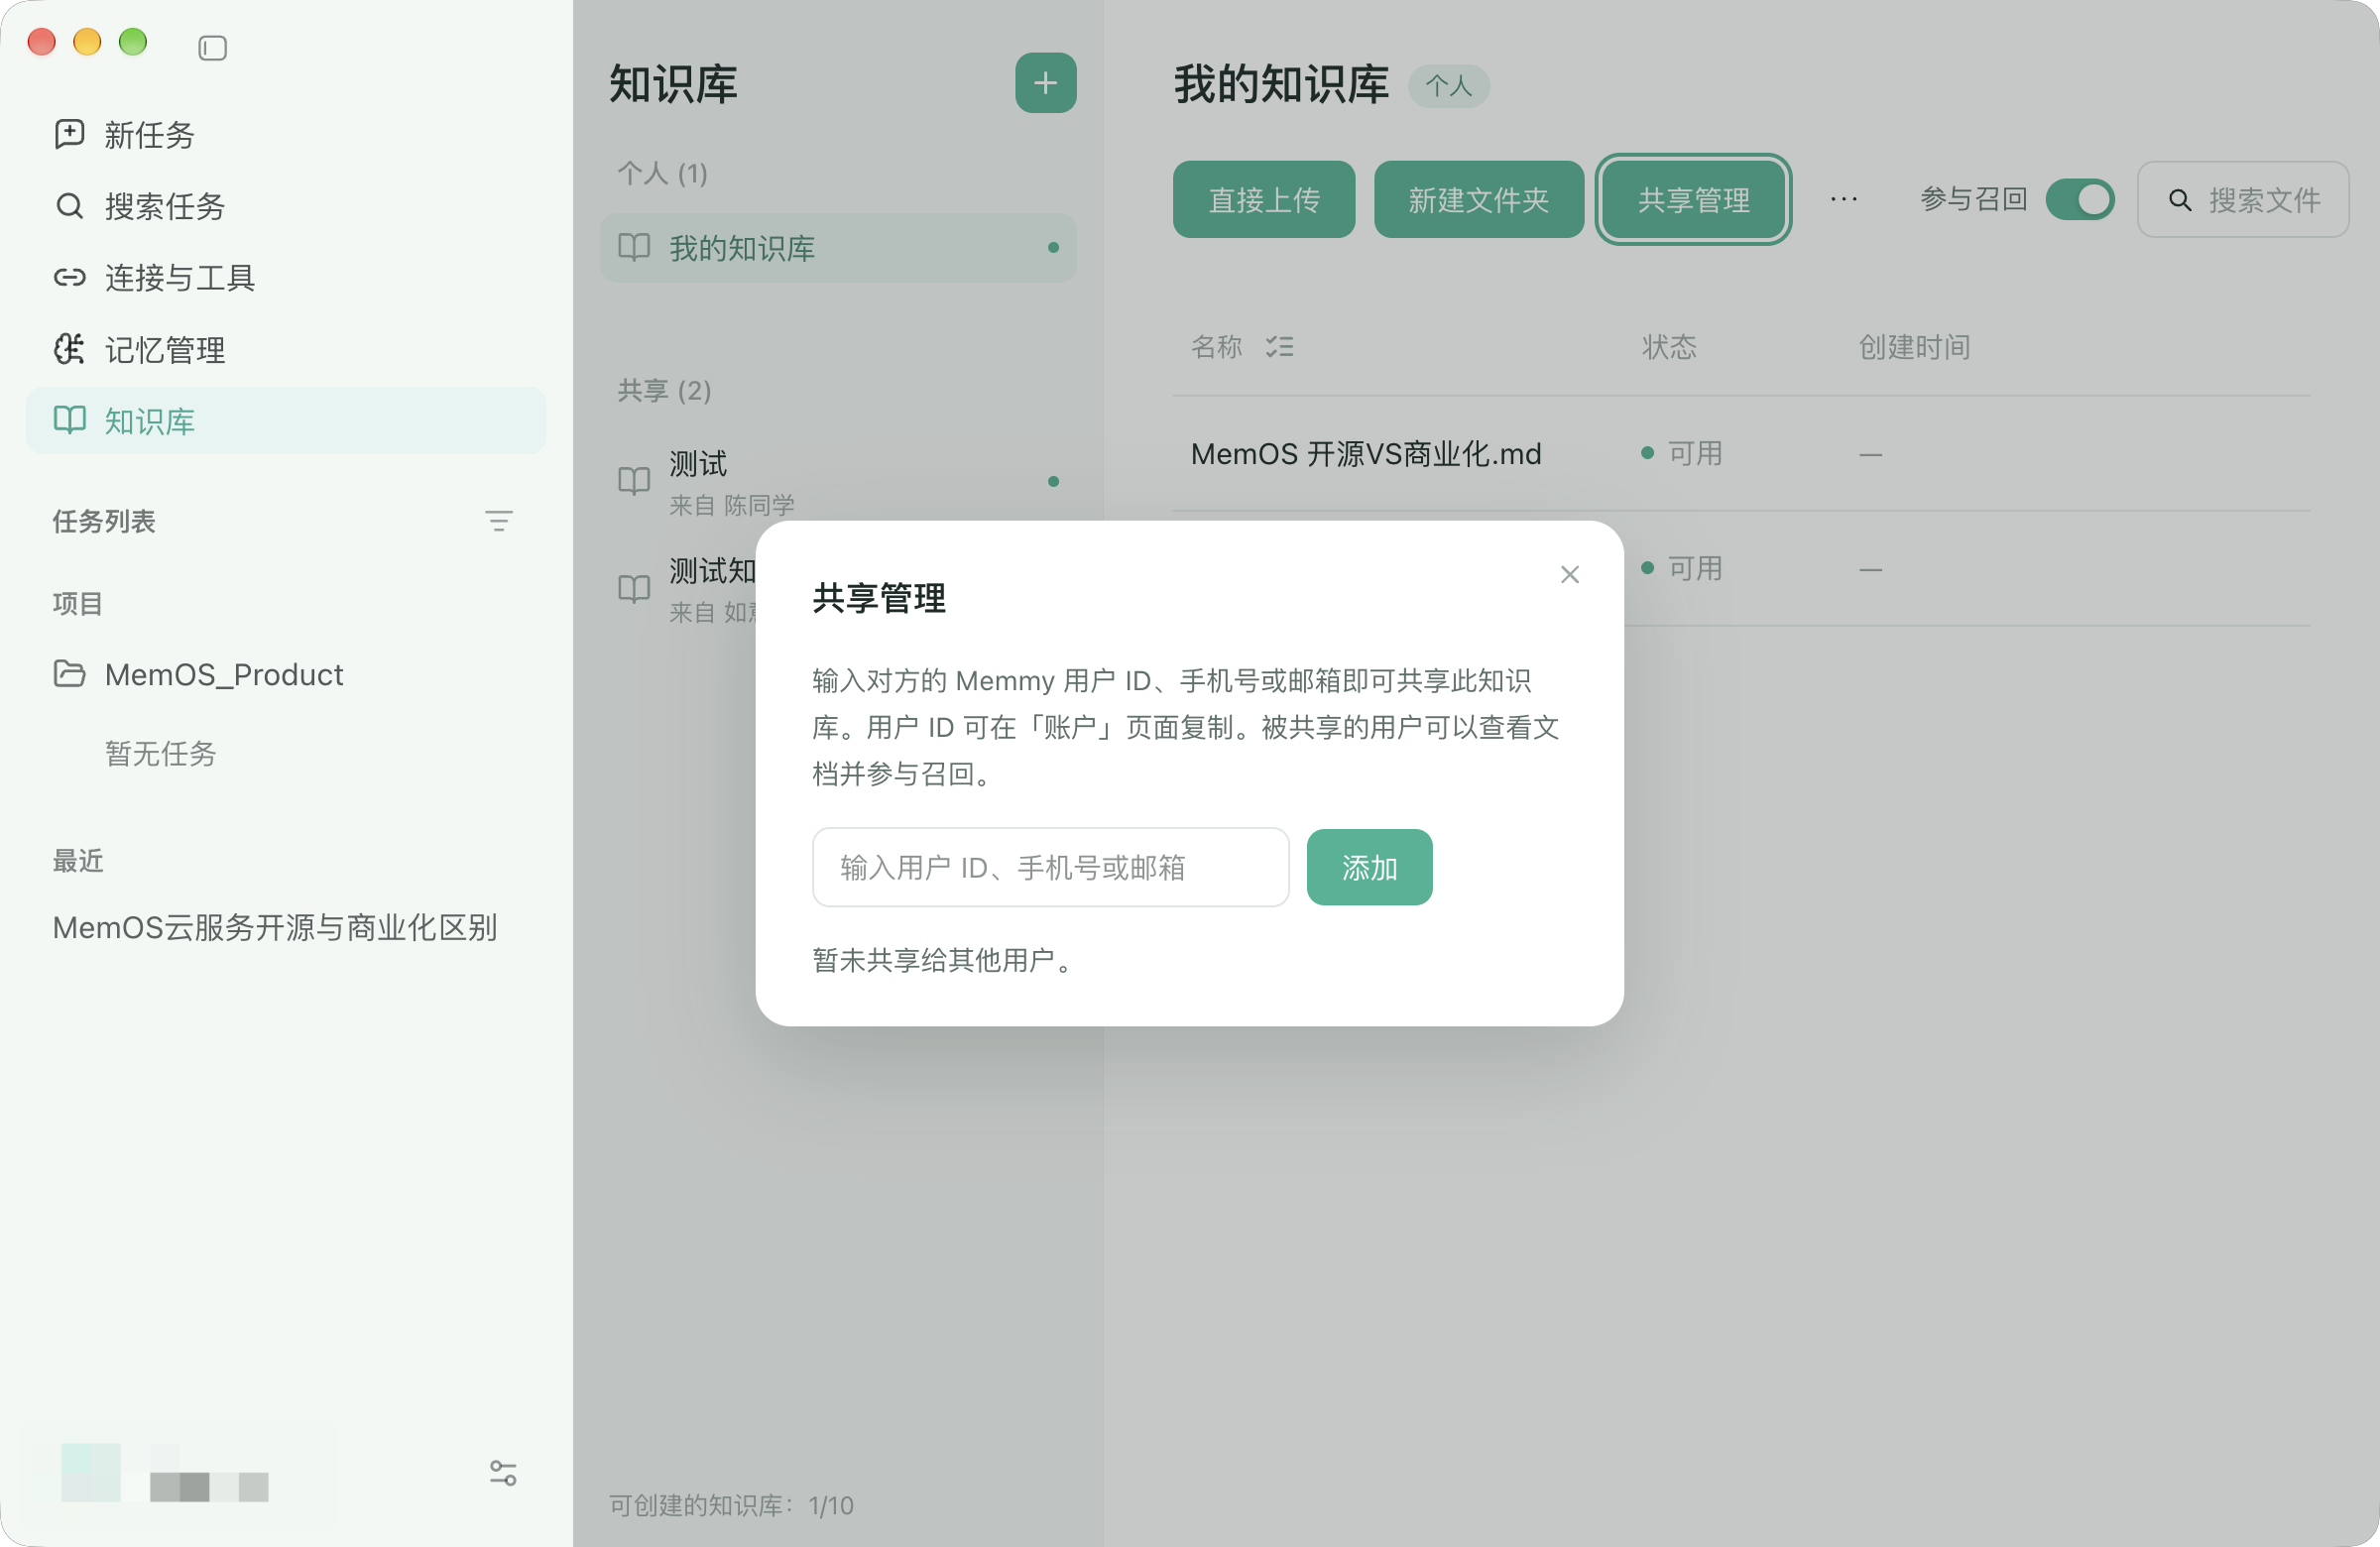Image resolution: width=2380 pixels, height=1547 pixels.
Task: Click the 共享管理 button
Action: 1693,200
